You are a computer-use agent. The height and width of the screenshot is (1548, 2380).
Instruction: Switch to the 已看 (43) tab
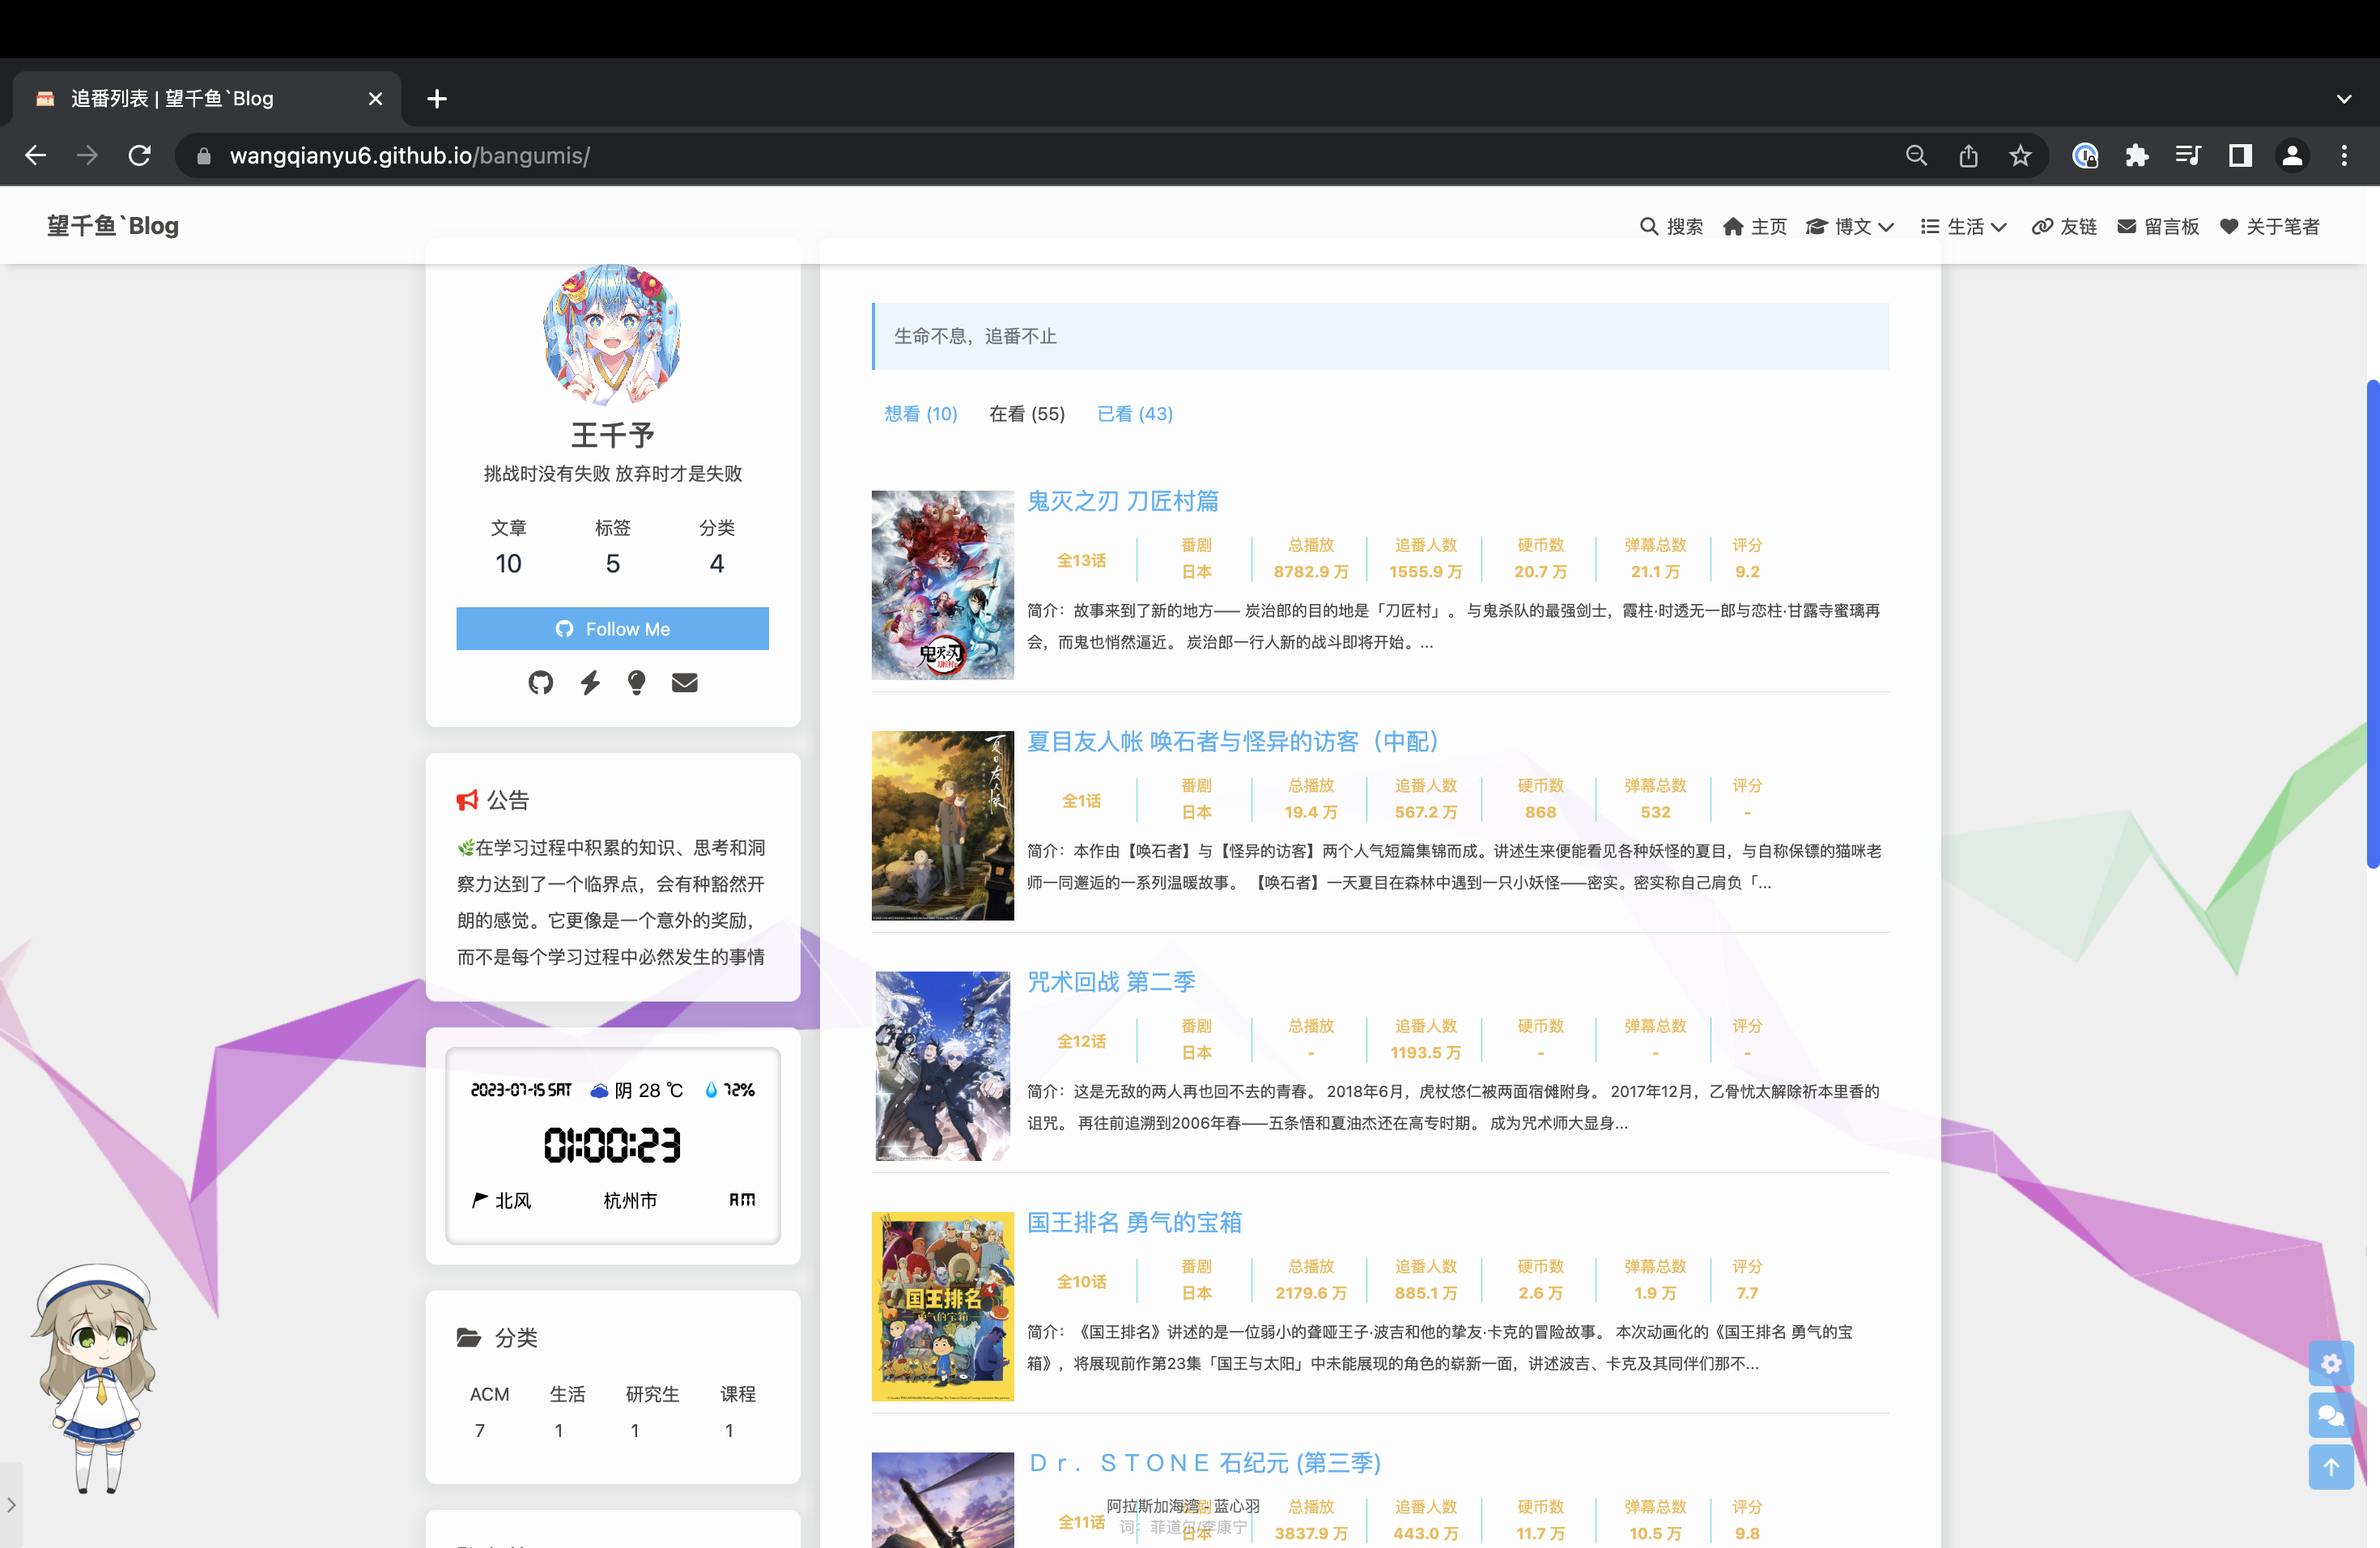[1134, 413]
